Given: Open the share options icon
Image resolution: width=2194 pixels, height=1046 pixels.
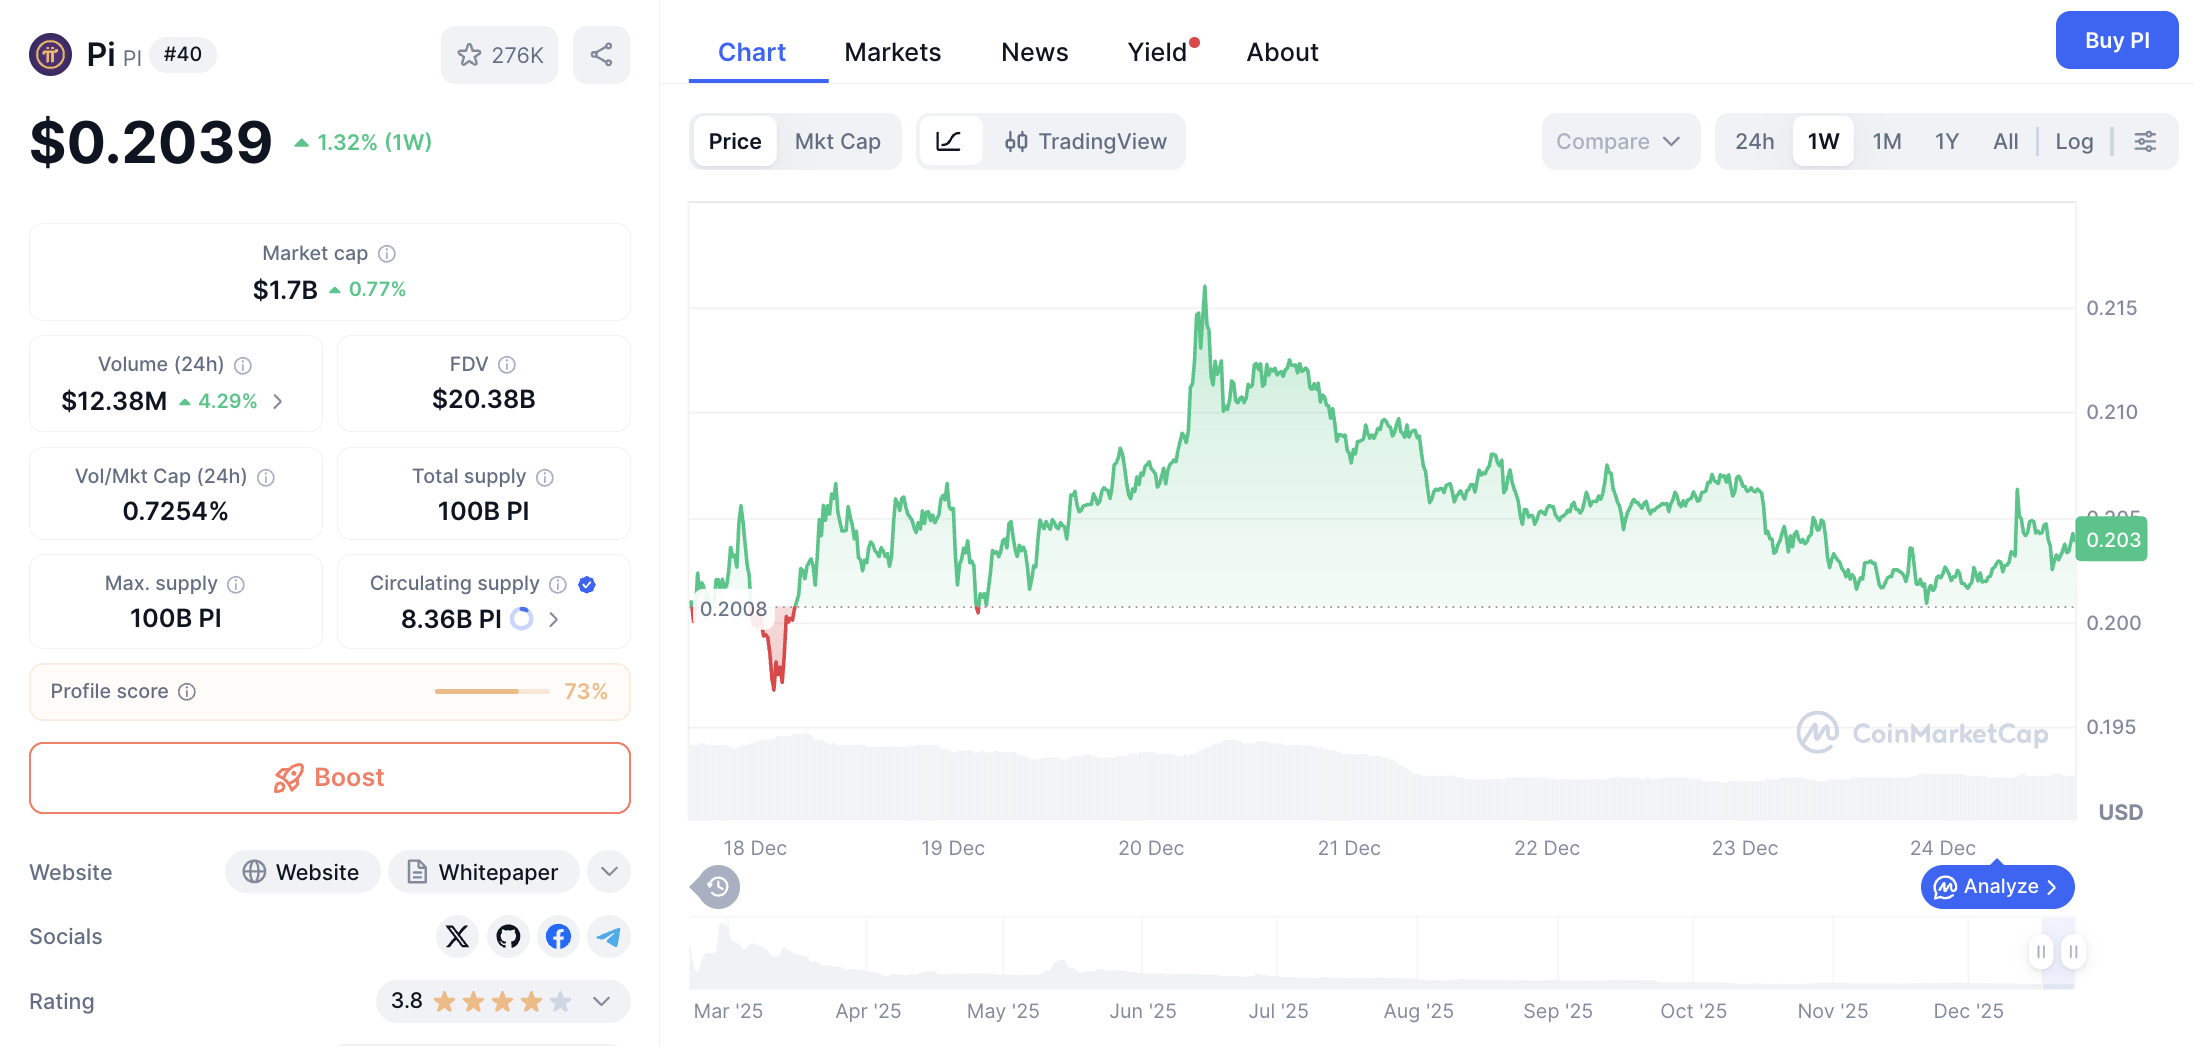Looking at the screenshot, I should [x=601, y=55].
